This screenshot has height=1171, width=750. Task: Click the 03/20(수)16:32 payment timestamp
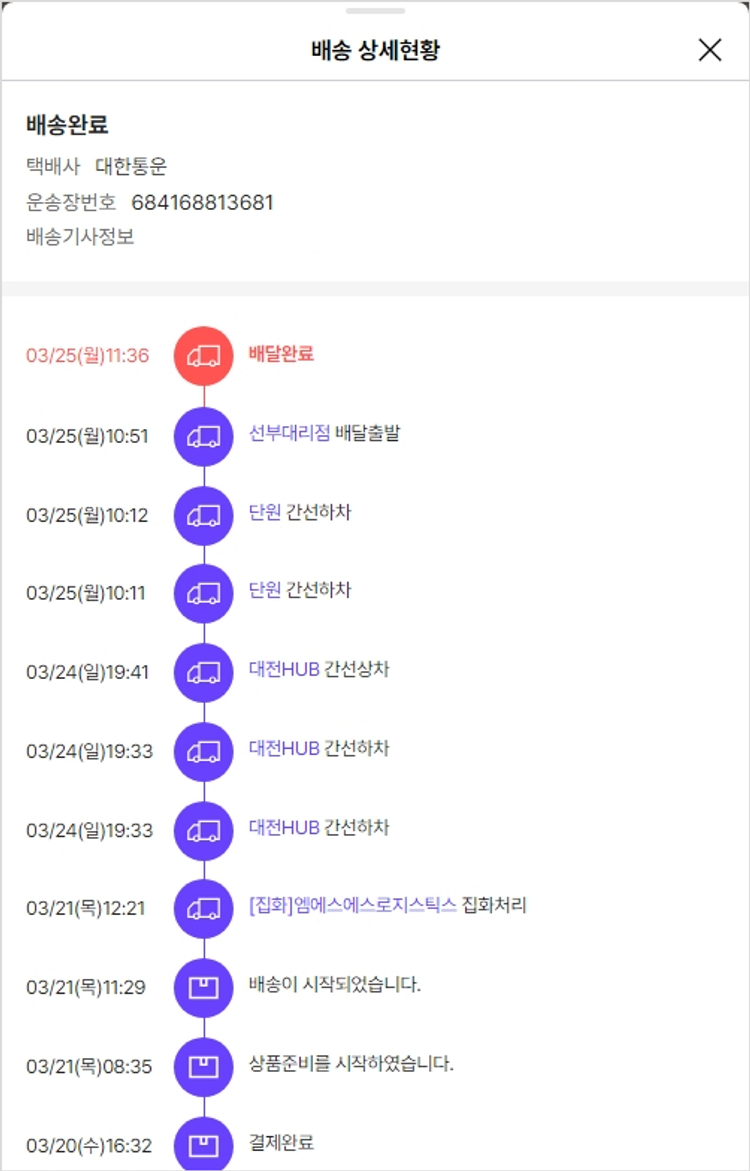click(89, 1145)
